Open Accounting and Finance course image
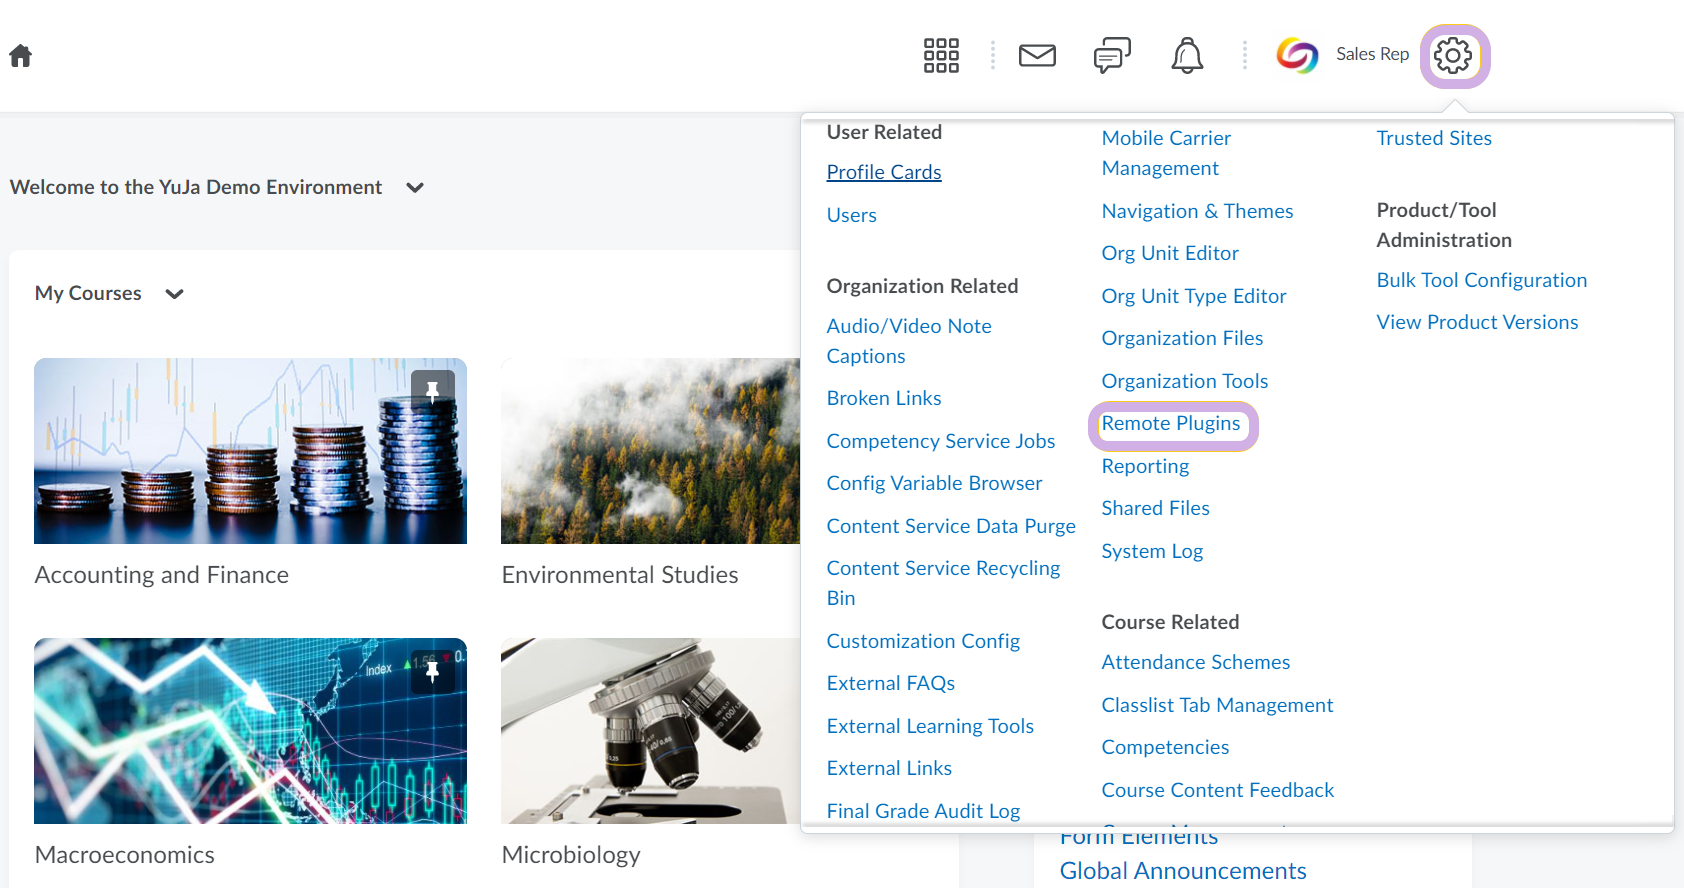This screenshot has height=888, width=1684. click(250, 451)
